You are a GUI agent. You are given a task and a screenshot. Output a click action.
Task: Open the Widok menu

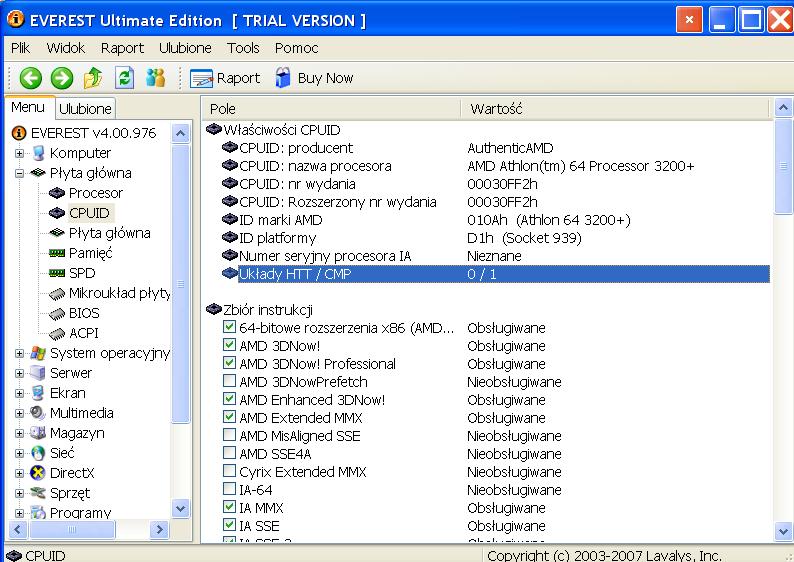(x=65, y=48)
